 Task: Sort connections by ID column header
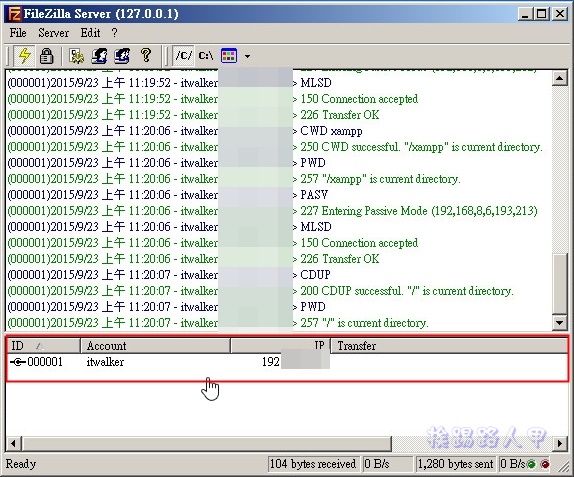coord(43,346)
